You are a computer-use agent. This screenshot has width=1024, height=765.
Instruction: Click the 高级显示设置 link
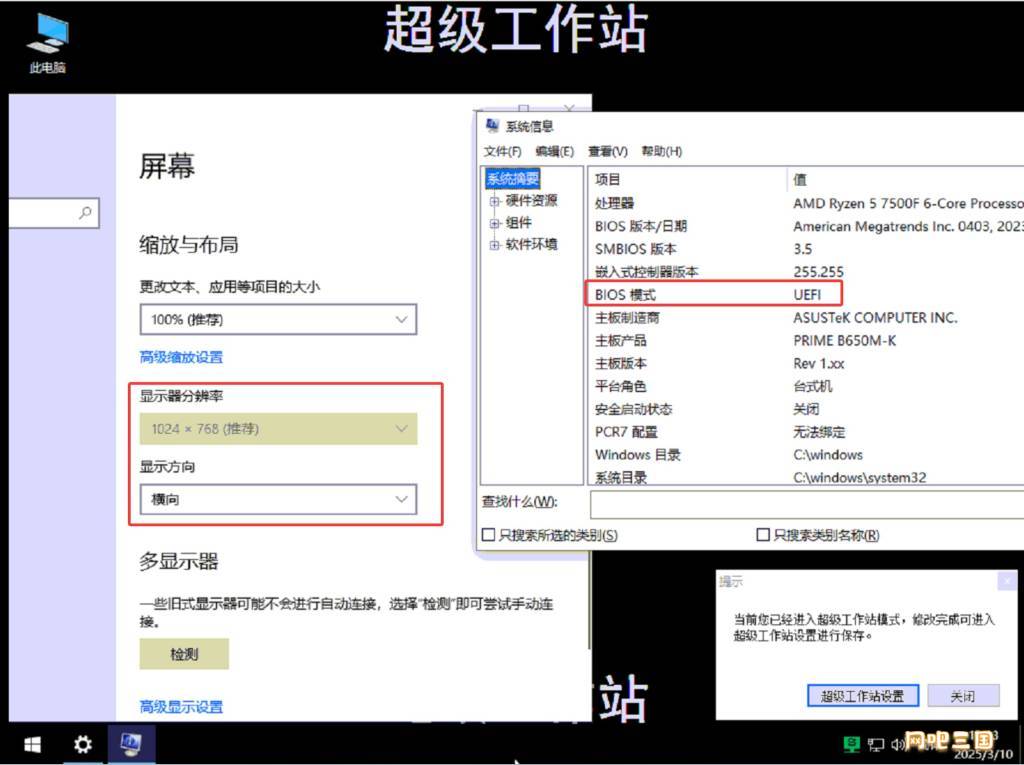click(x=181, y=706)
